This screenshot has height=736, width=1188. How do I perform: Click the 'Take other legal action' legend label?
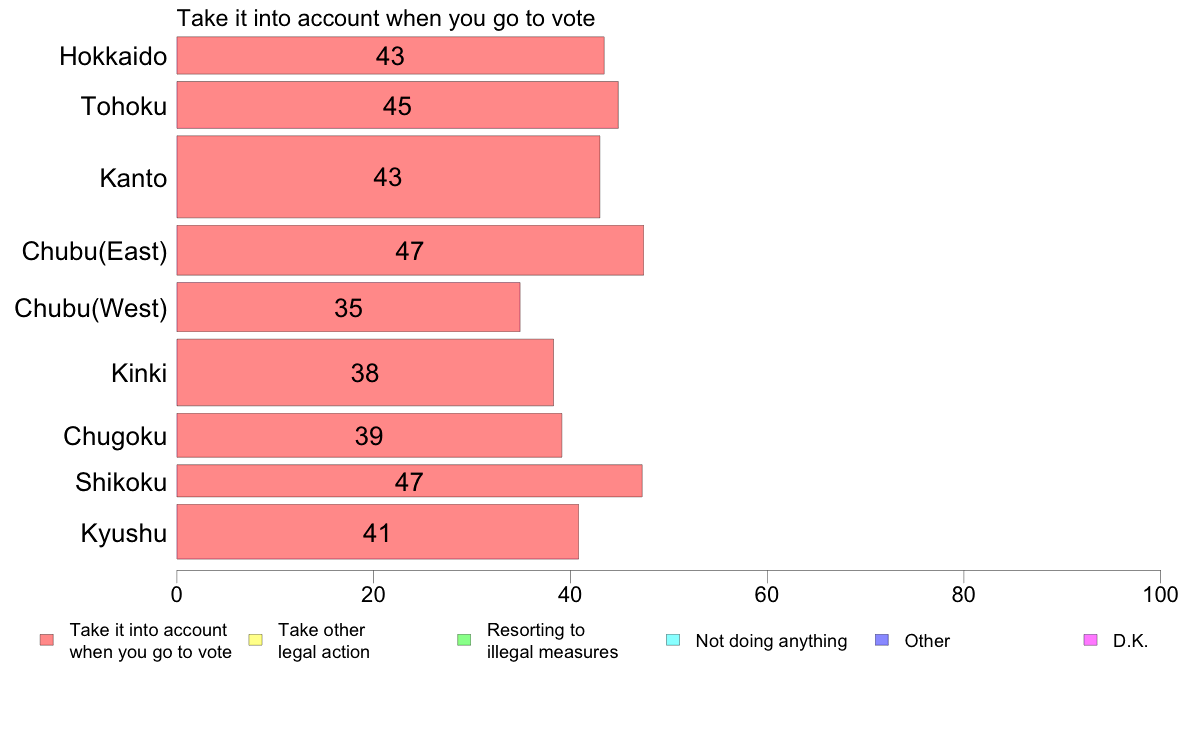324,641
